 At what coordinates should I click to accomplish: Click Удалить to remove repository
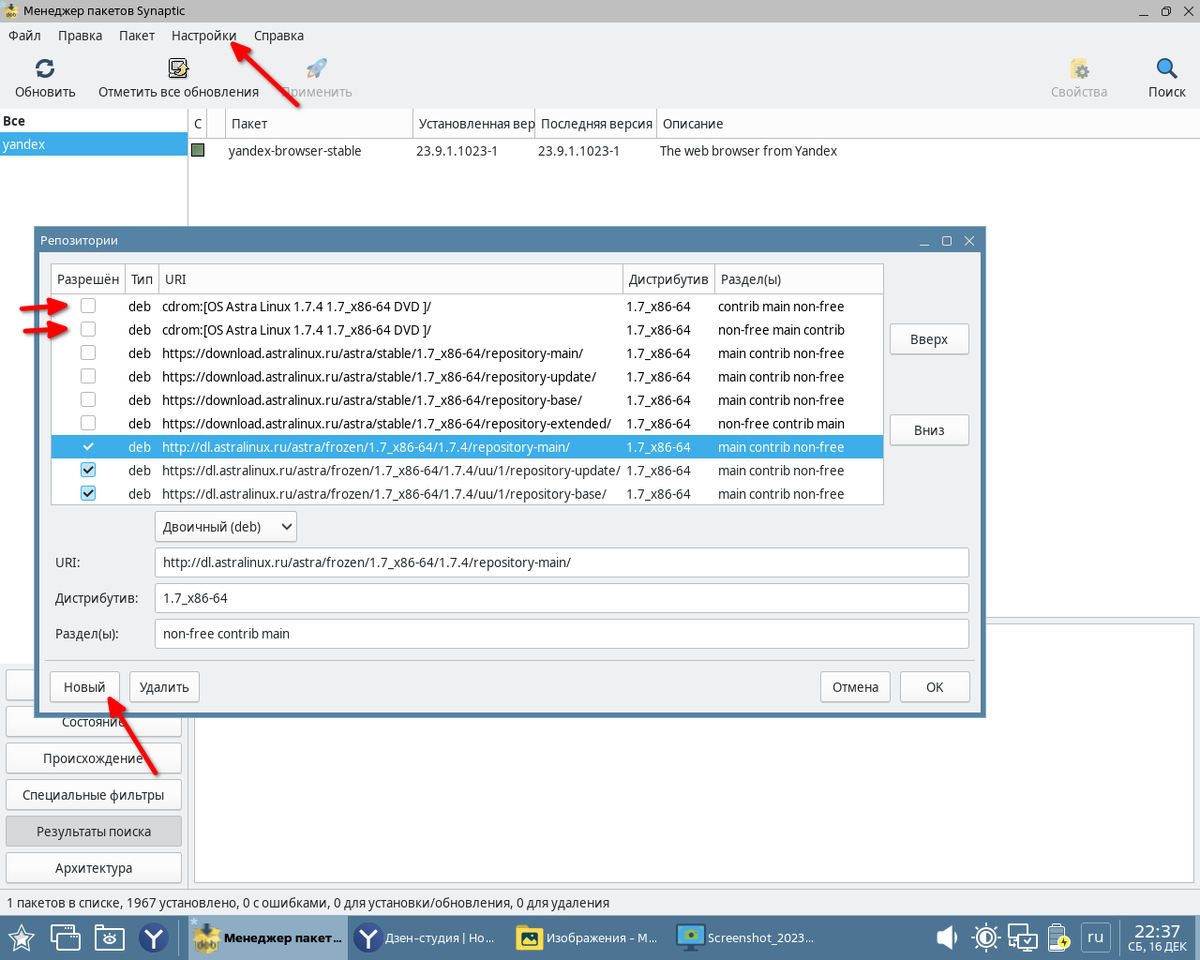164,687
